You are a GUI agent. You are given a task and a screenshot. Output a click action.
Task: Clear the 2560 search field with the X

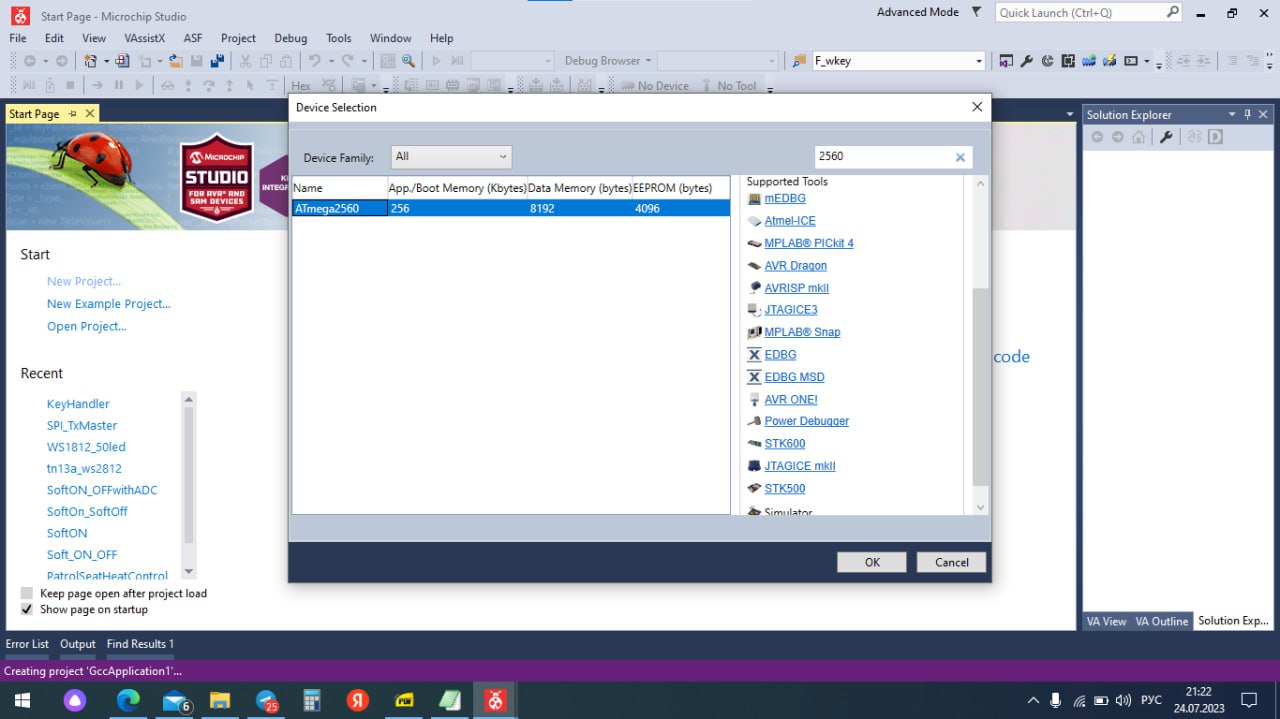[x=960, y=157]
